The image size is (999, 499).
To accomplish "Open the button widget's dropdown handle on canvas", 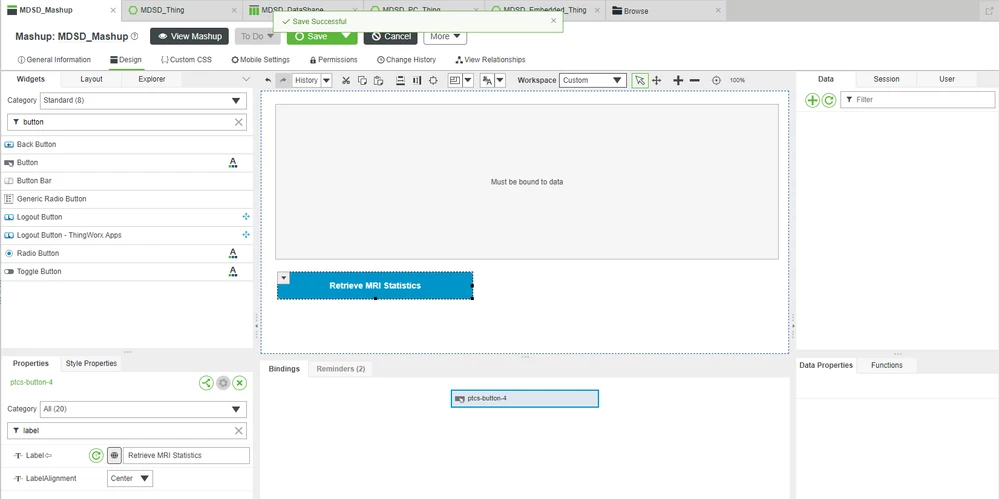I will 284,278.
